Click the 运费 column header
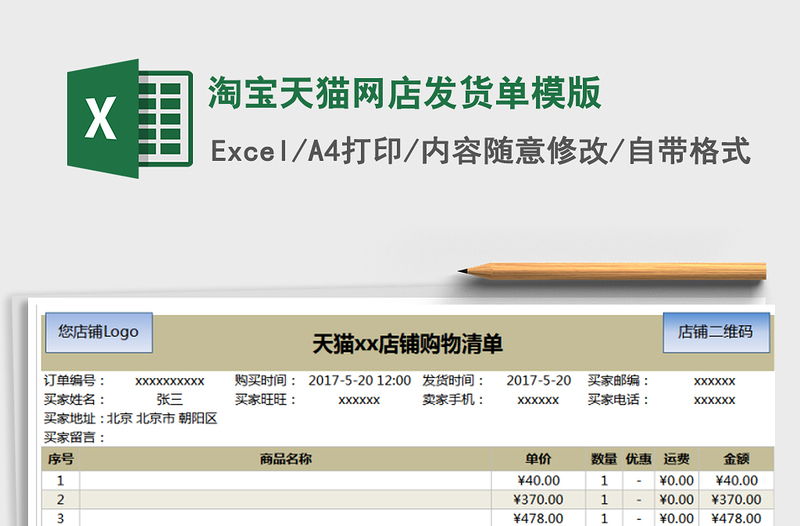 tap(677, 459)
